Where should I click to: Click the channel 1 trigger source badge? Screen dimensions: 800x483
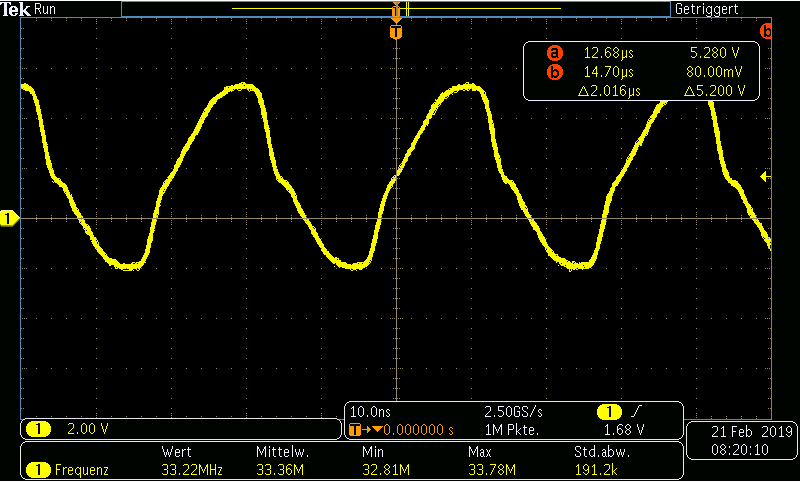pos(609,411)
